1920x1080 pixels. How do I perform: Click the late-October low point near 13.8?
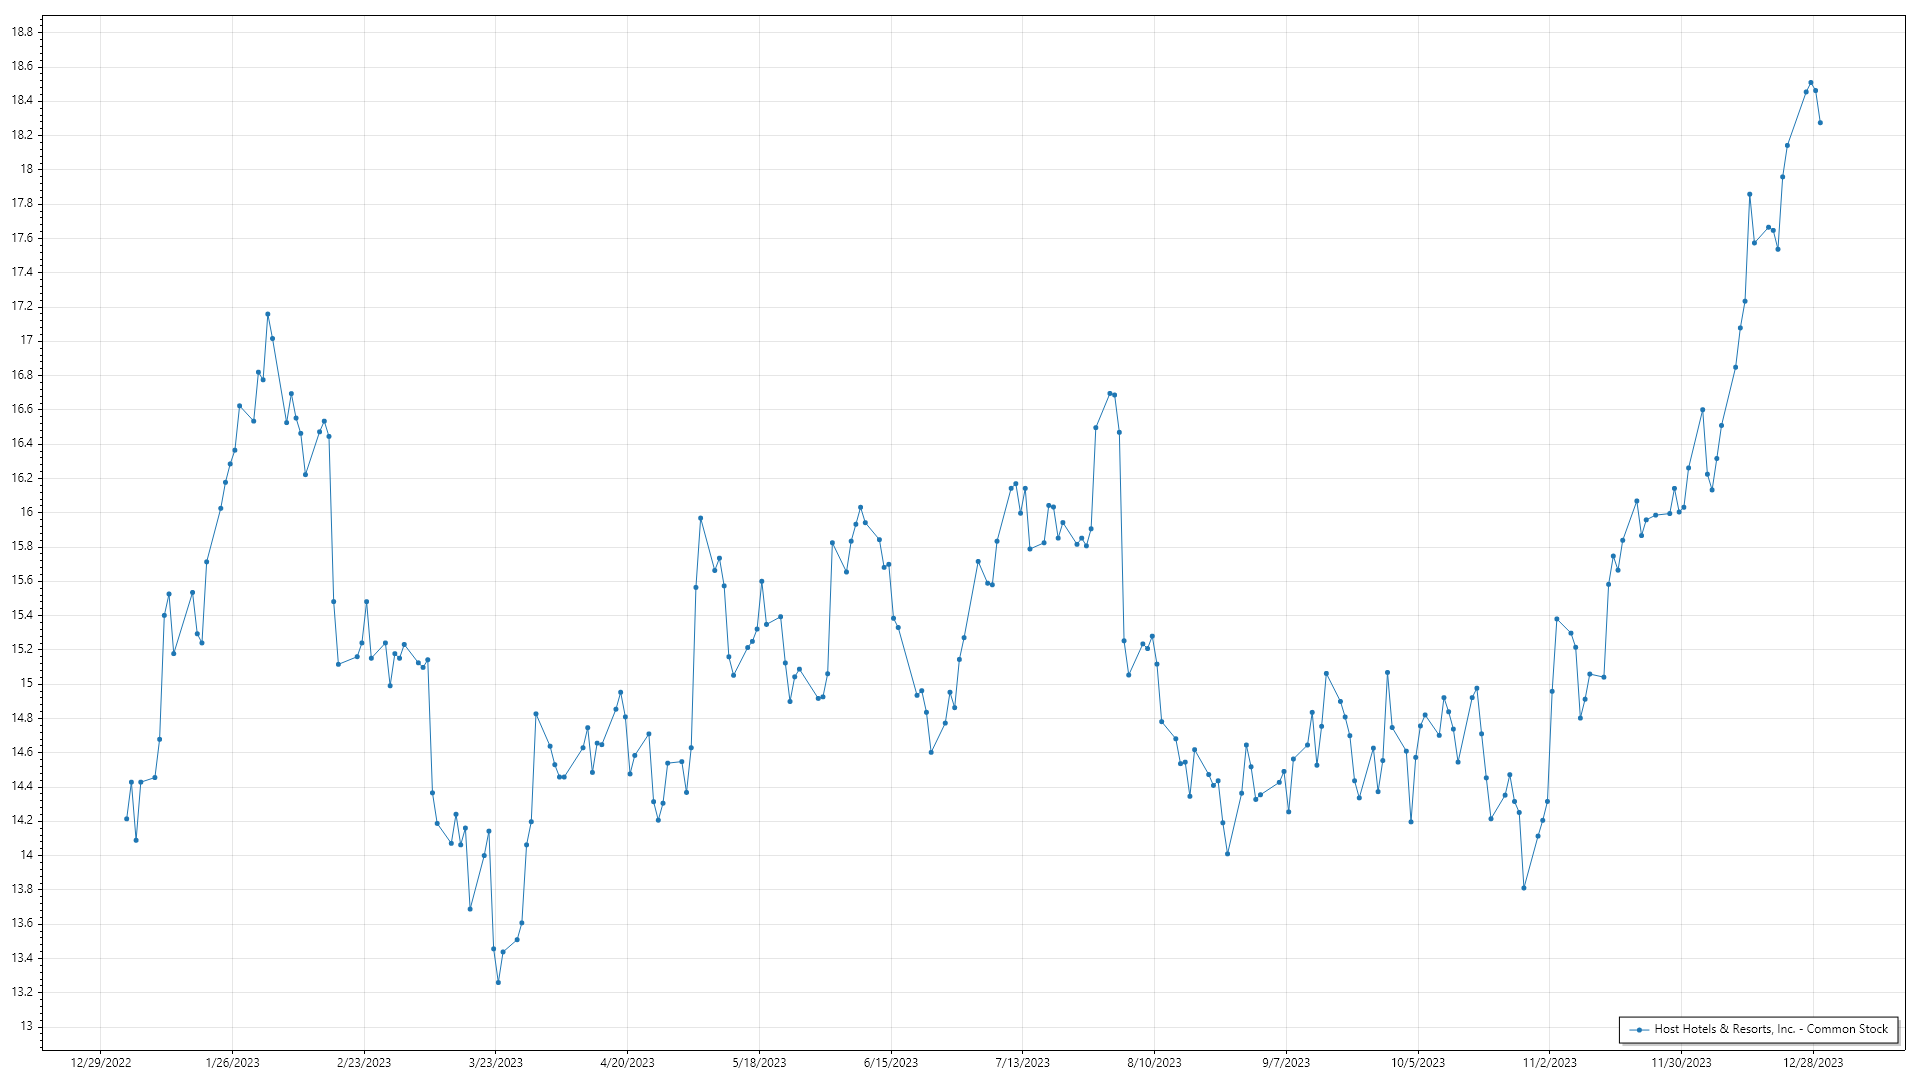pos(1524,888)
